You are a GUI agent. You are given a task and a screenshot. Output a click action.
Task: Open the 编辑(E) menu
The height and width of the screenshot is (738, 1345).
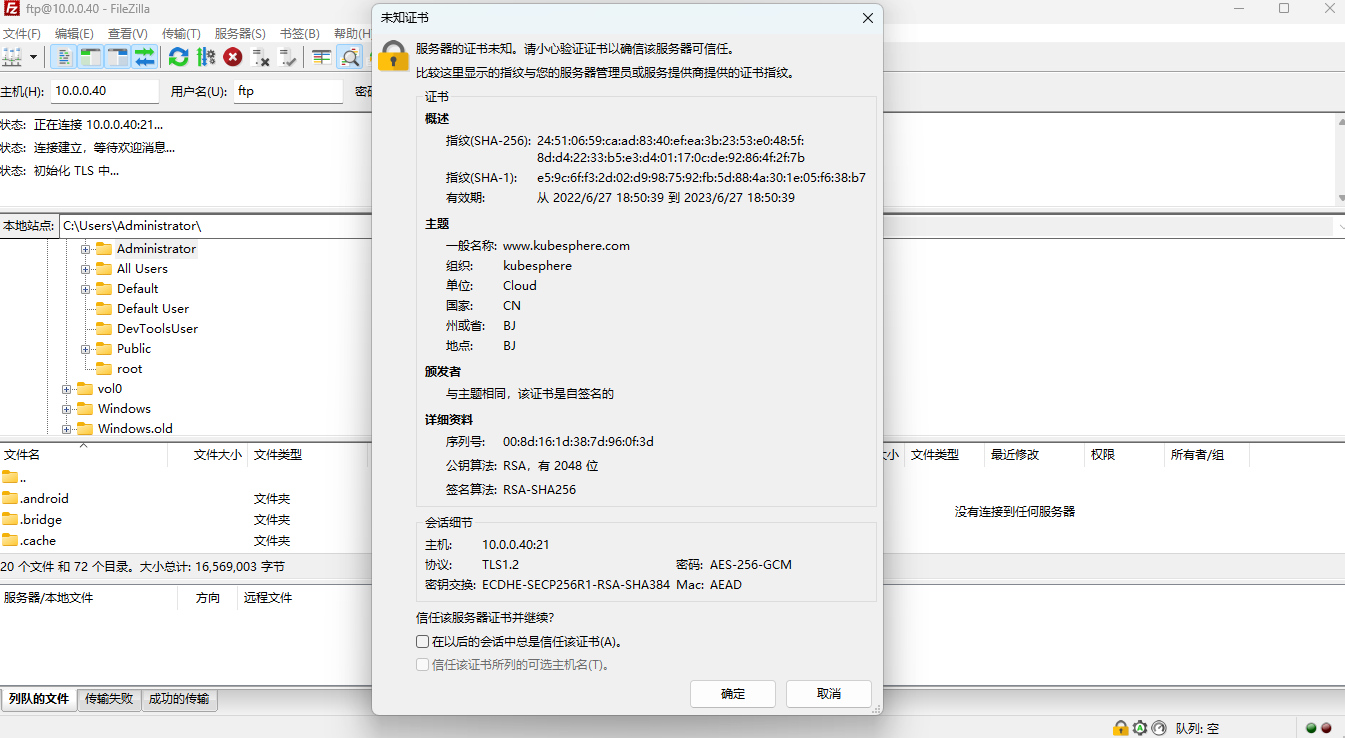tap(74, 33)
